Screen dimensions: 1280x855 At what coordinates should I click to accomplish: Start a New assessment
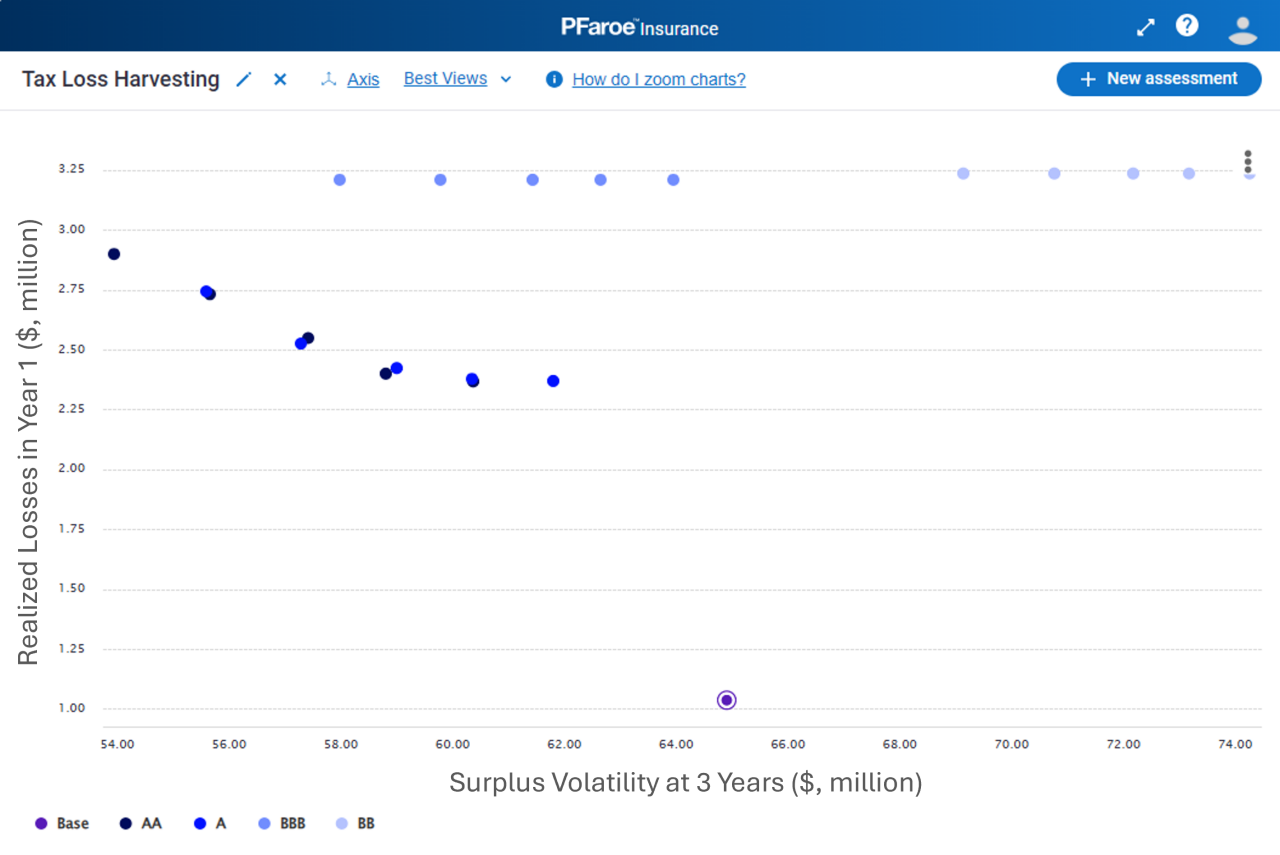coord(1158,79)
